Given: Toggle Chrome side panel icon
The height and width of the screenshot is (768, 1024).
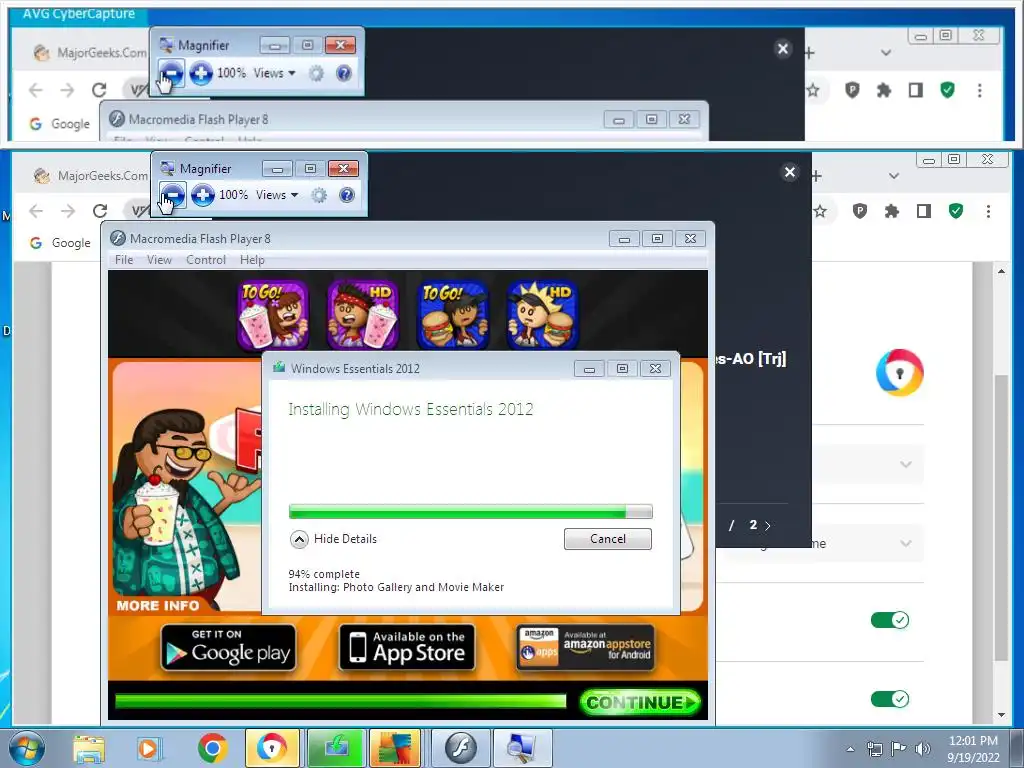Looking at the screenshot, I should (923, 211).
